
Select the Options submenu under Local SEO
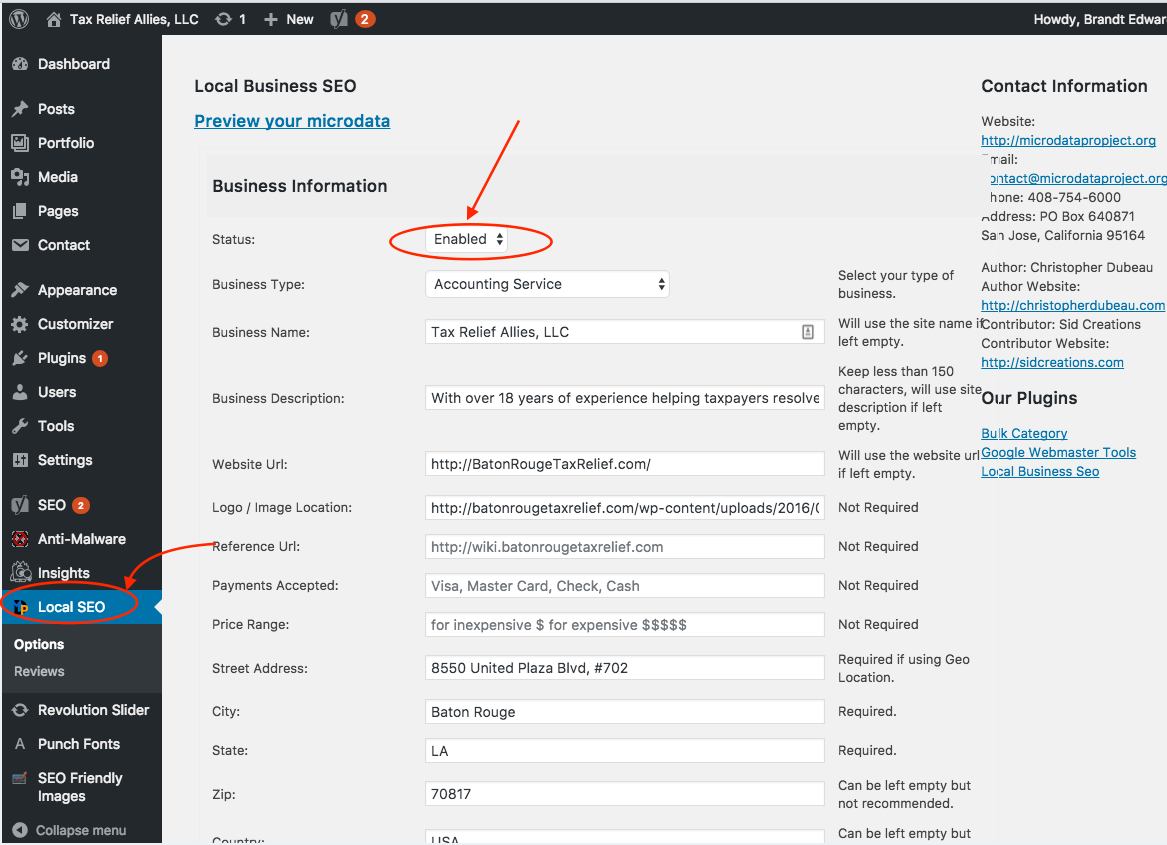[39, 645]
